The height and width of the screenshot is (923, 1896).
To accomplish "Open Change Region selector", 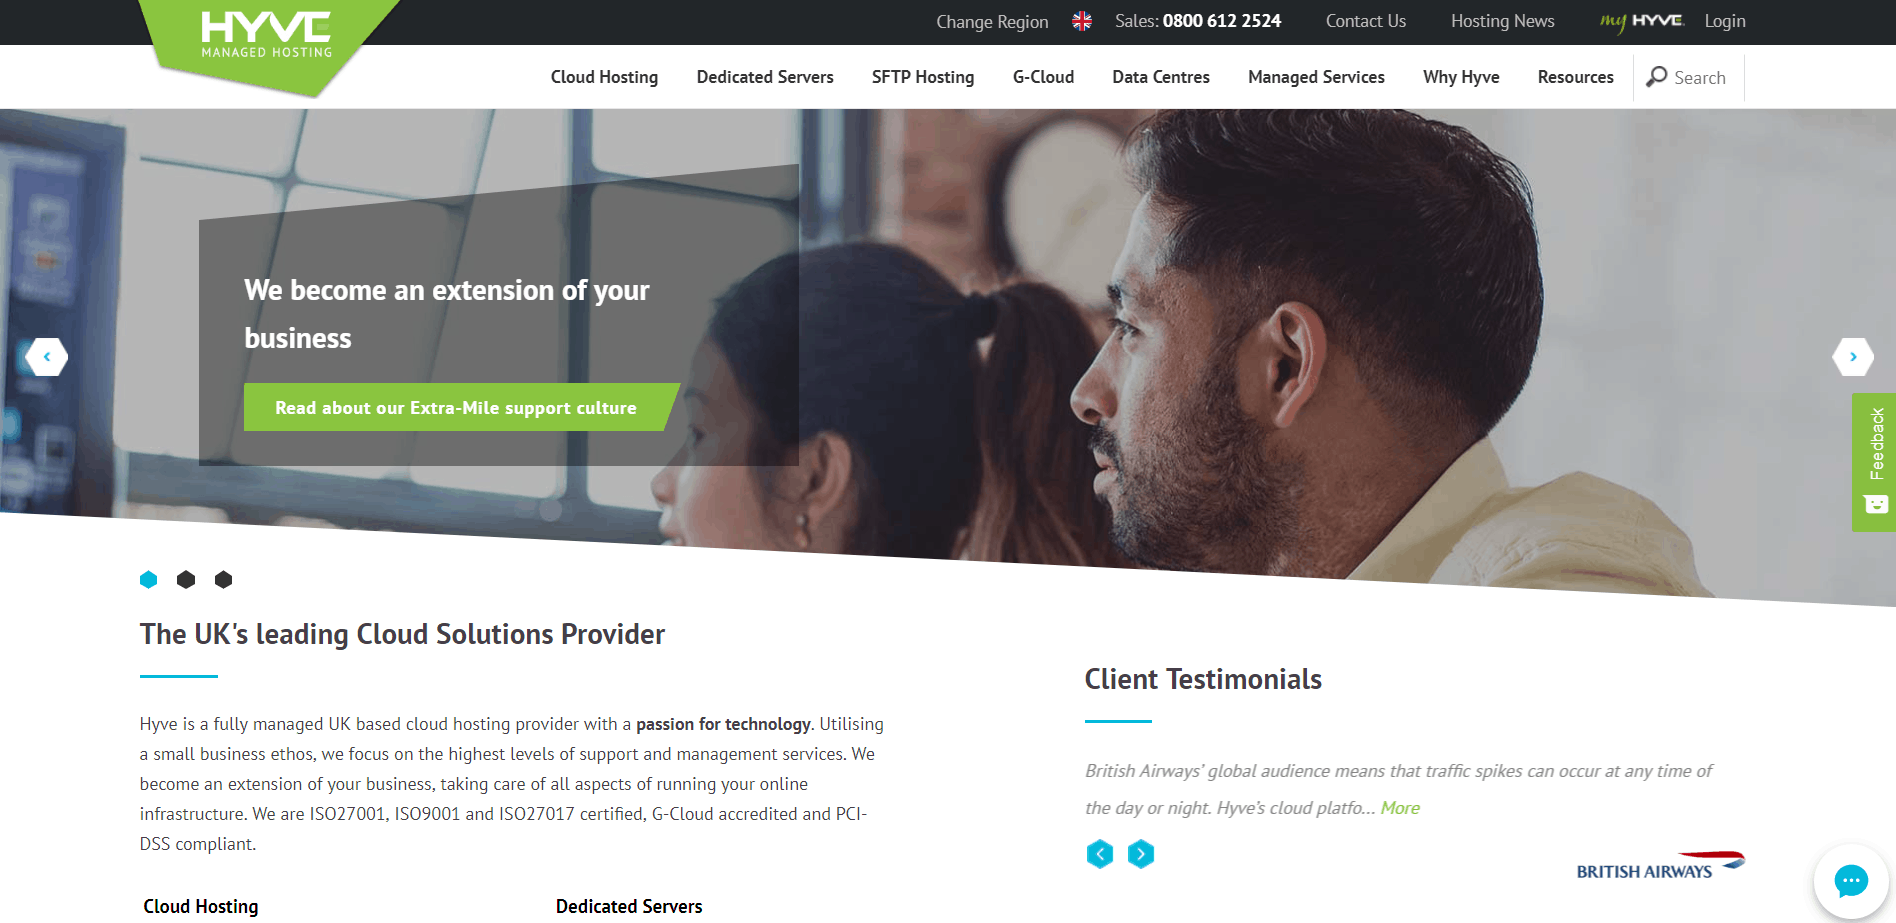I will 992,22.
